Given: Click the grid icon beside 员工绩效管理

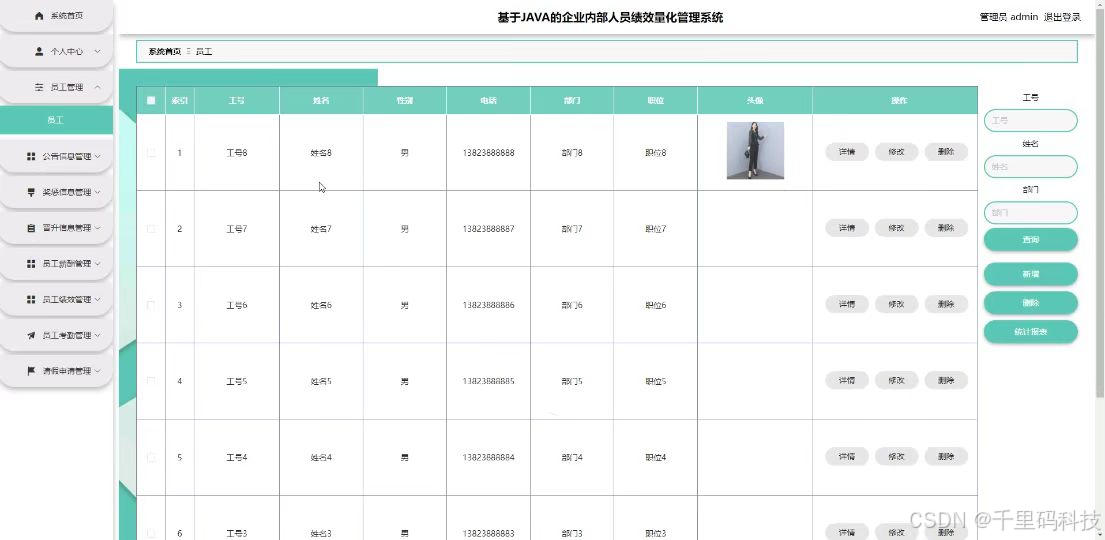Looking at the screenshot, I should pos(31,300).
